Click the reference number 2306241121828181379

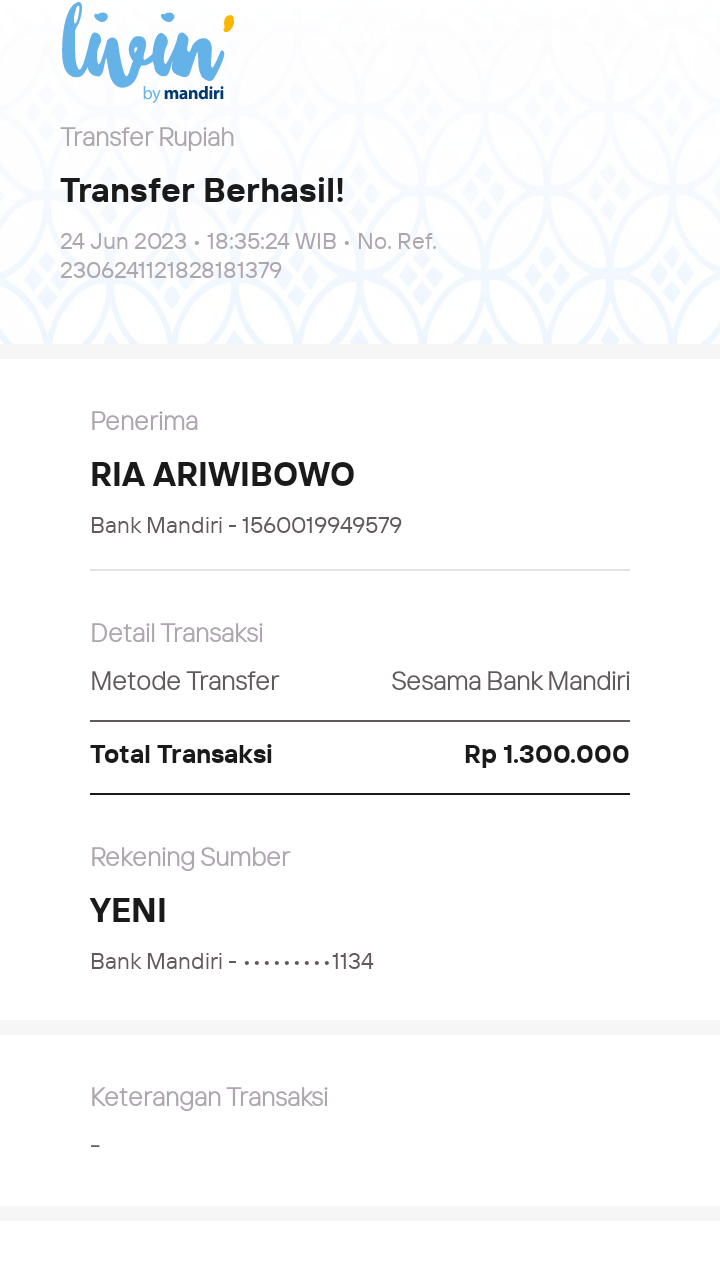pos(171,270)
